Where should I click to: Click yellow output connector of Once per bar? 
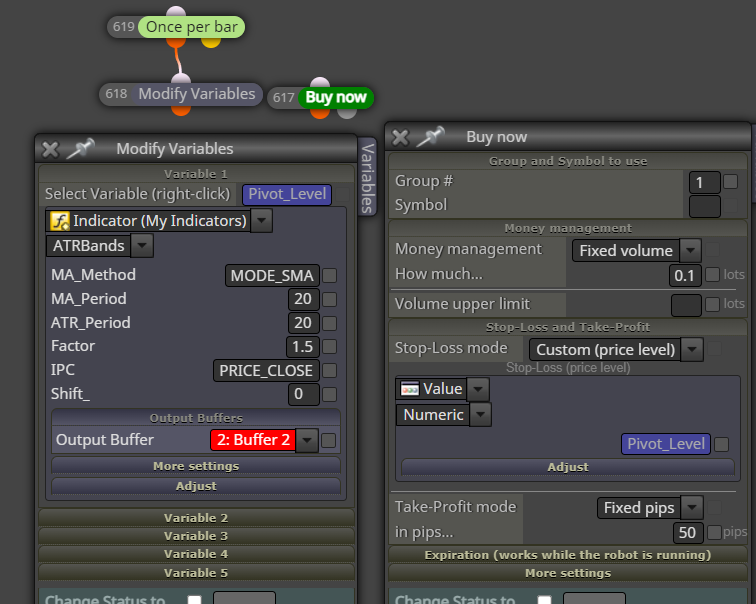[x=211, y=42]
